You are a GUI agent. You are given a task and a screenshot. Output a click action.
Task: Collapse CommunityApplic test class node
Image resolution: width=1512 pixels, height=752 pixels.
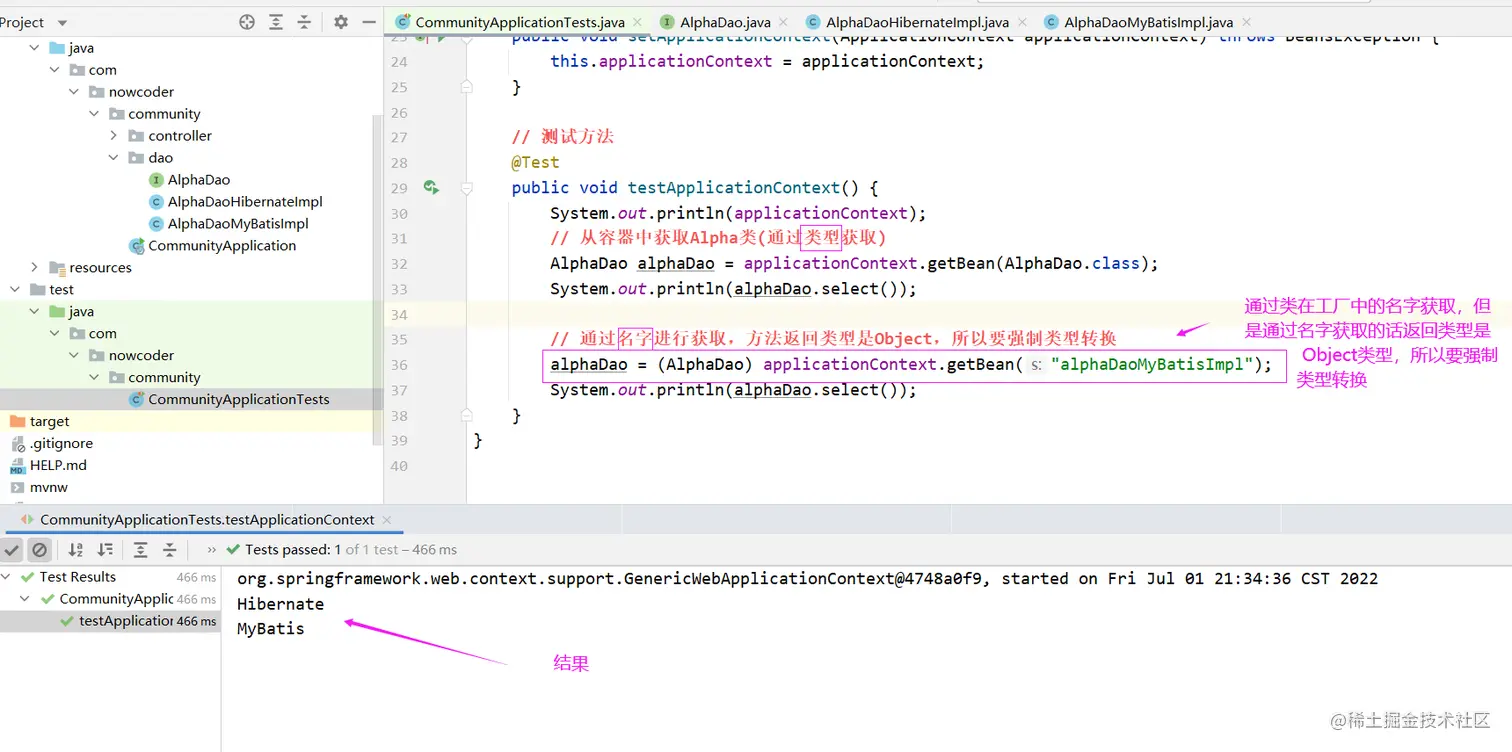point(27,599)
